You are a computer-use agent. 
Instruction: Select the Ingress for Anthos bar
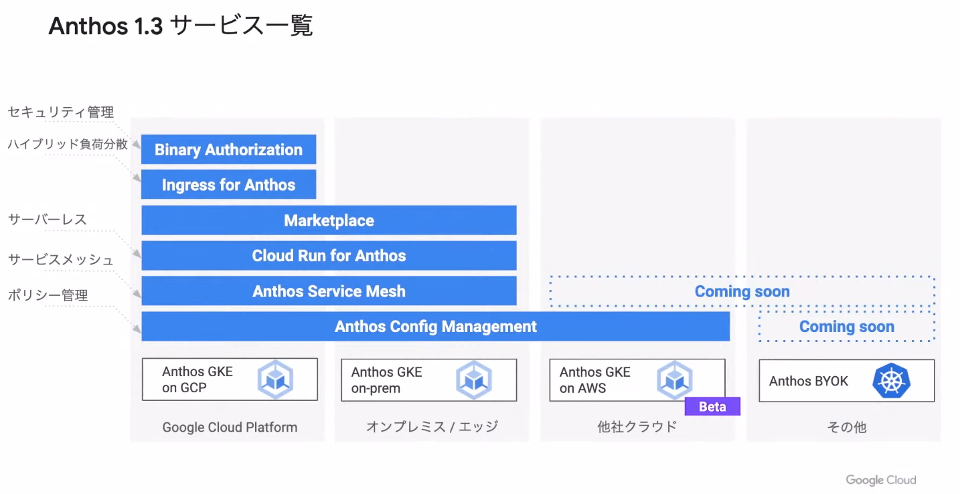228,185
